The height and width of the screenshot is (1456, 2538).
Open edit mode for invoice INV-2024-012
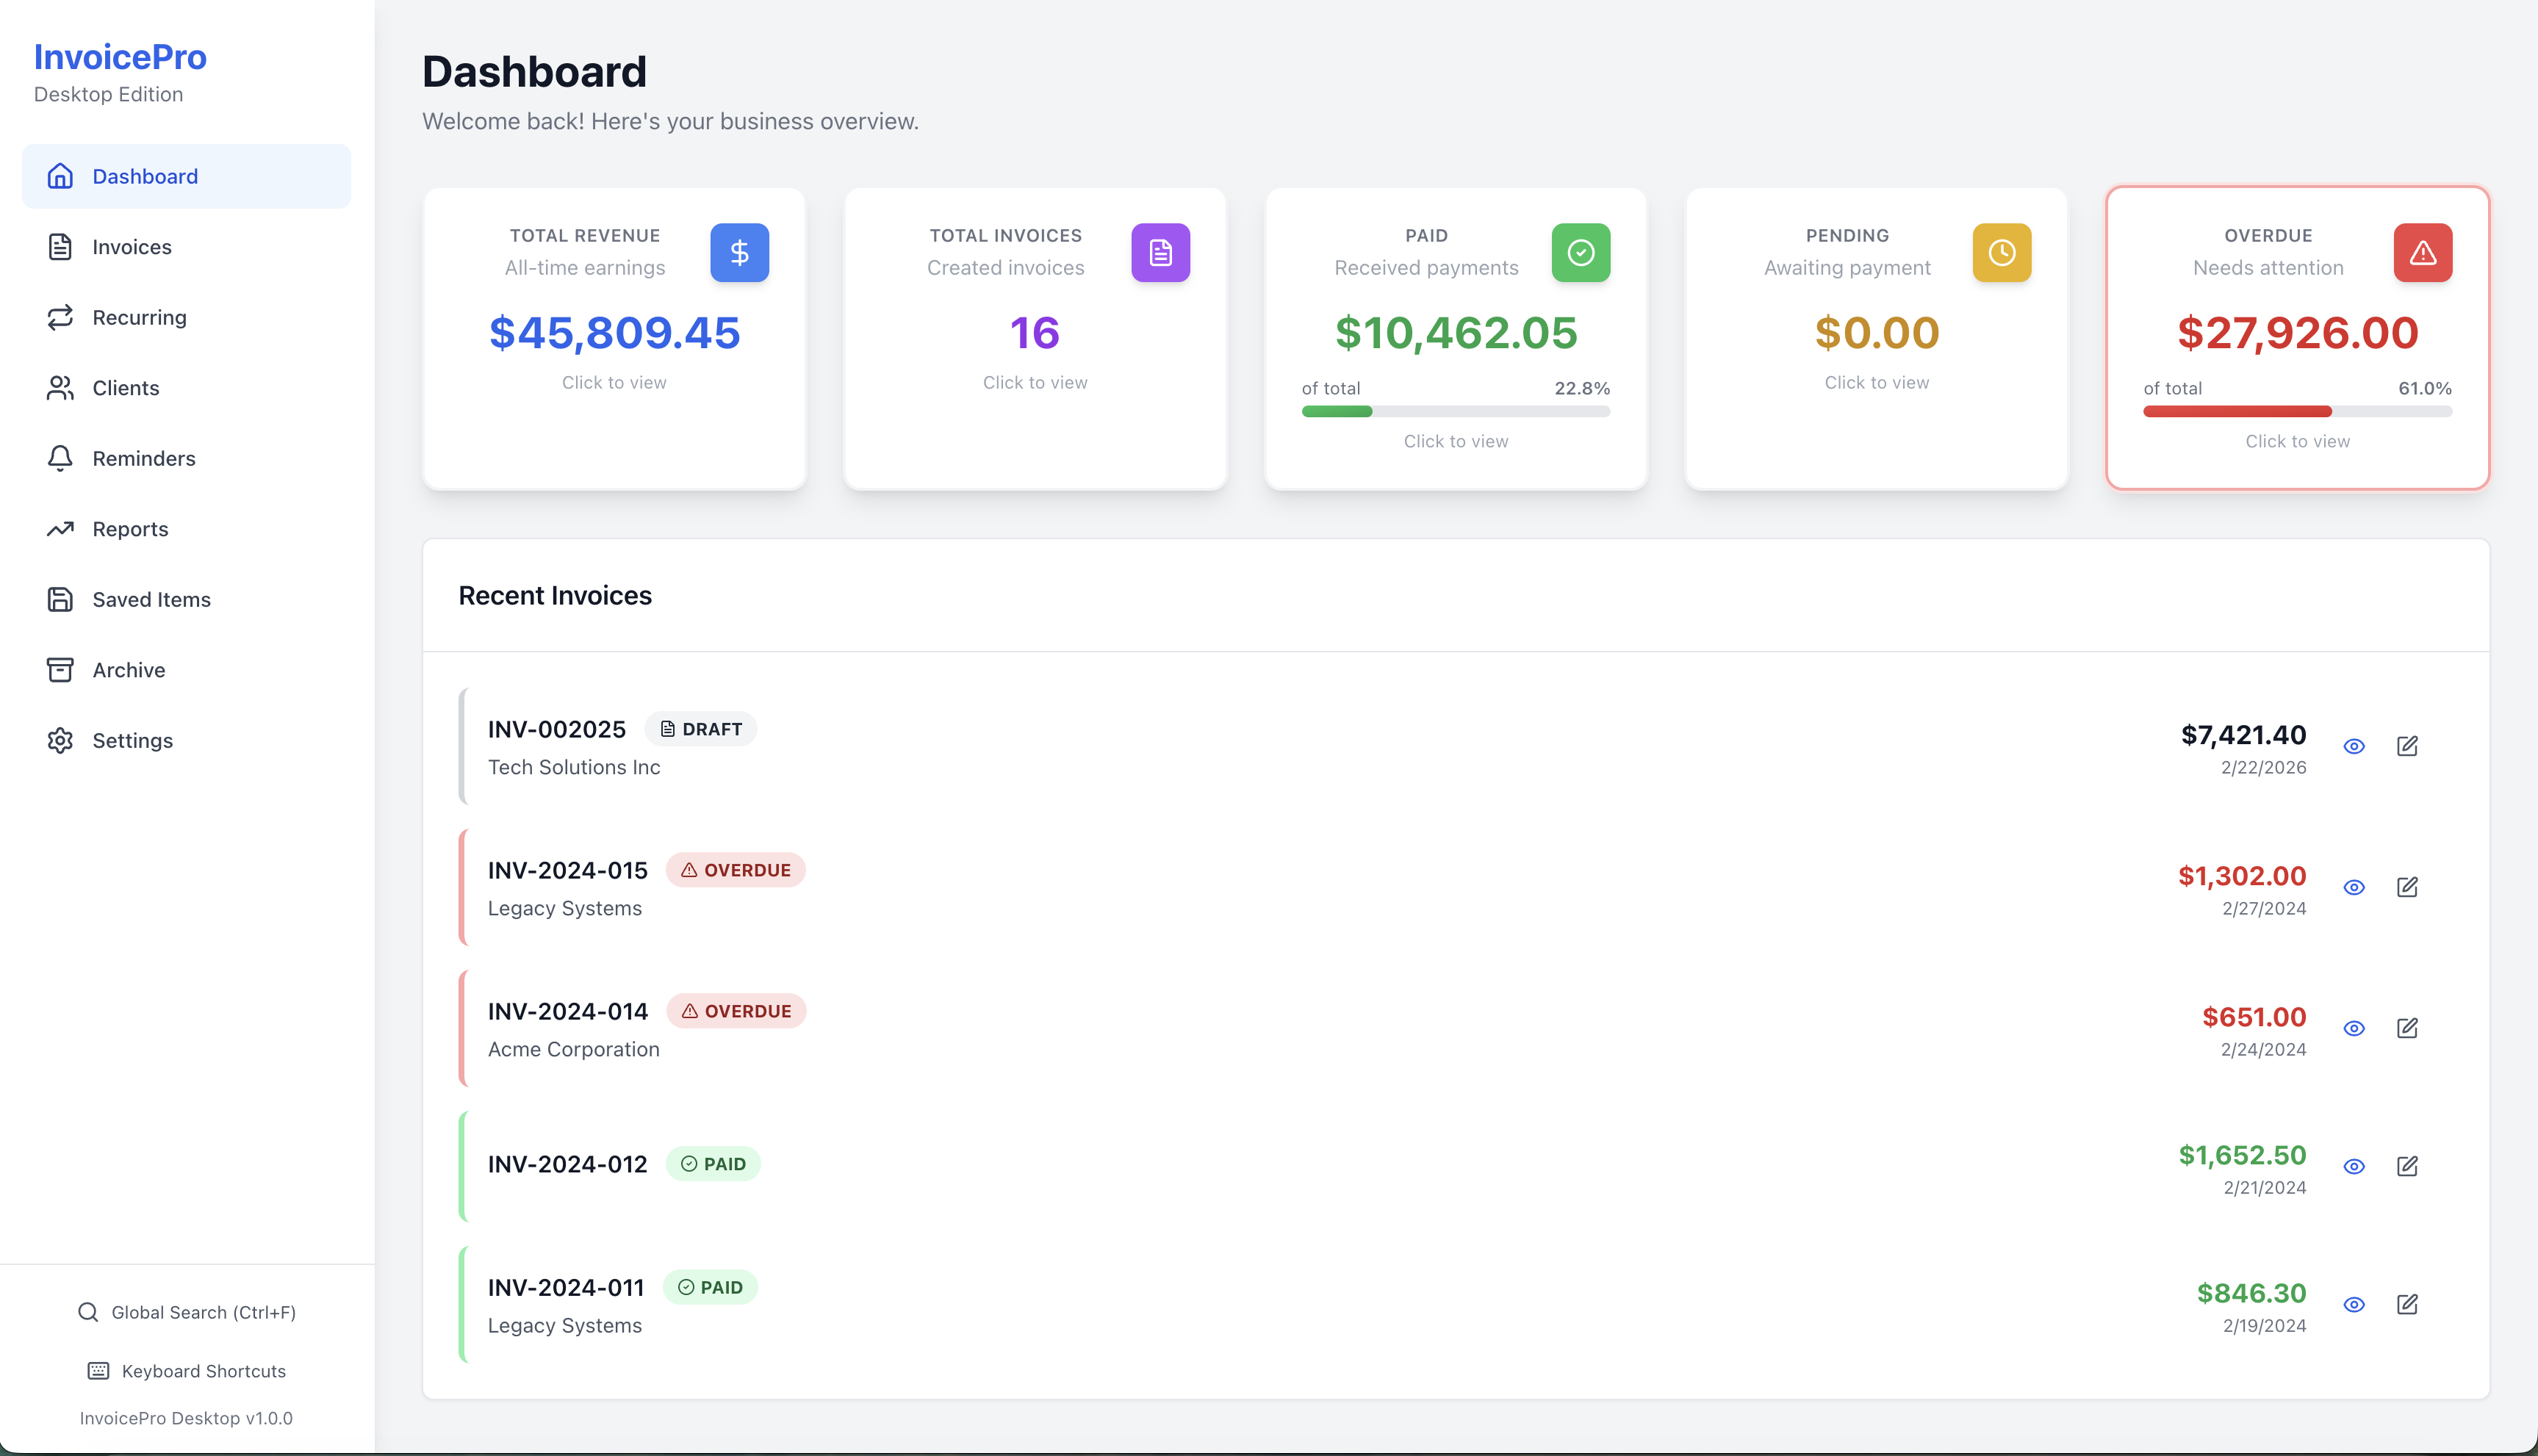pyautogui.click(x=2408, y=1166)
